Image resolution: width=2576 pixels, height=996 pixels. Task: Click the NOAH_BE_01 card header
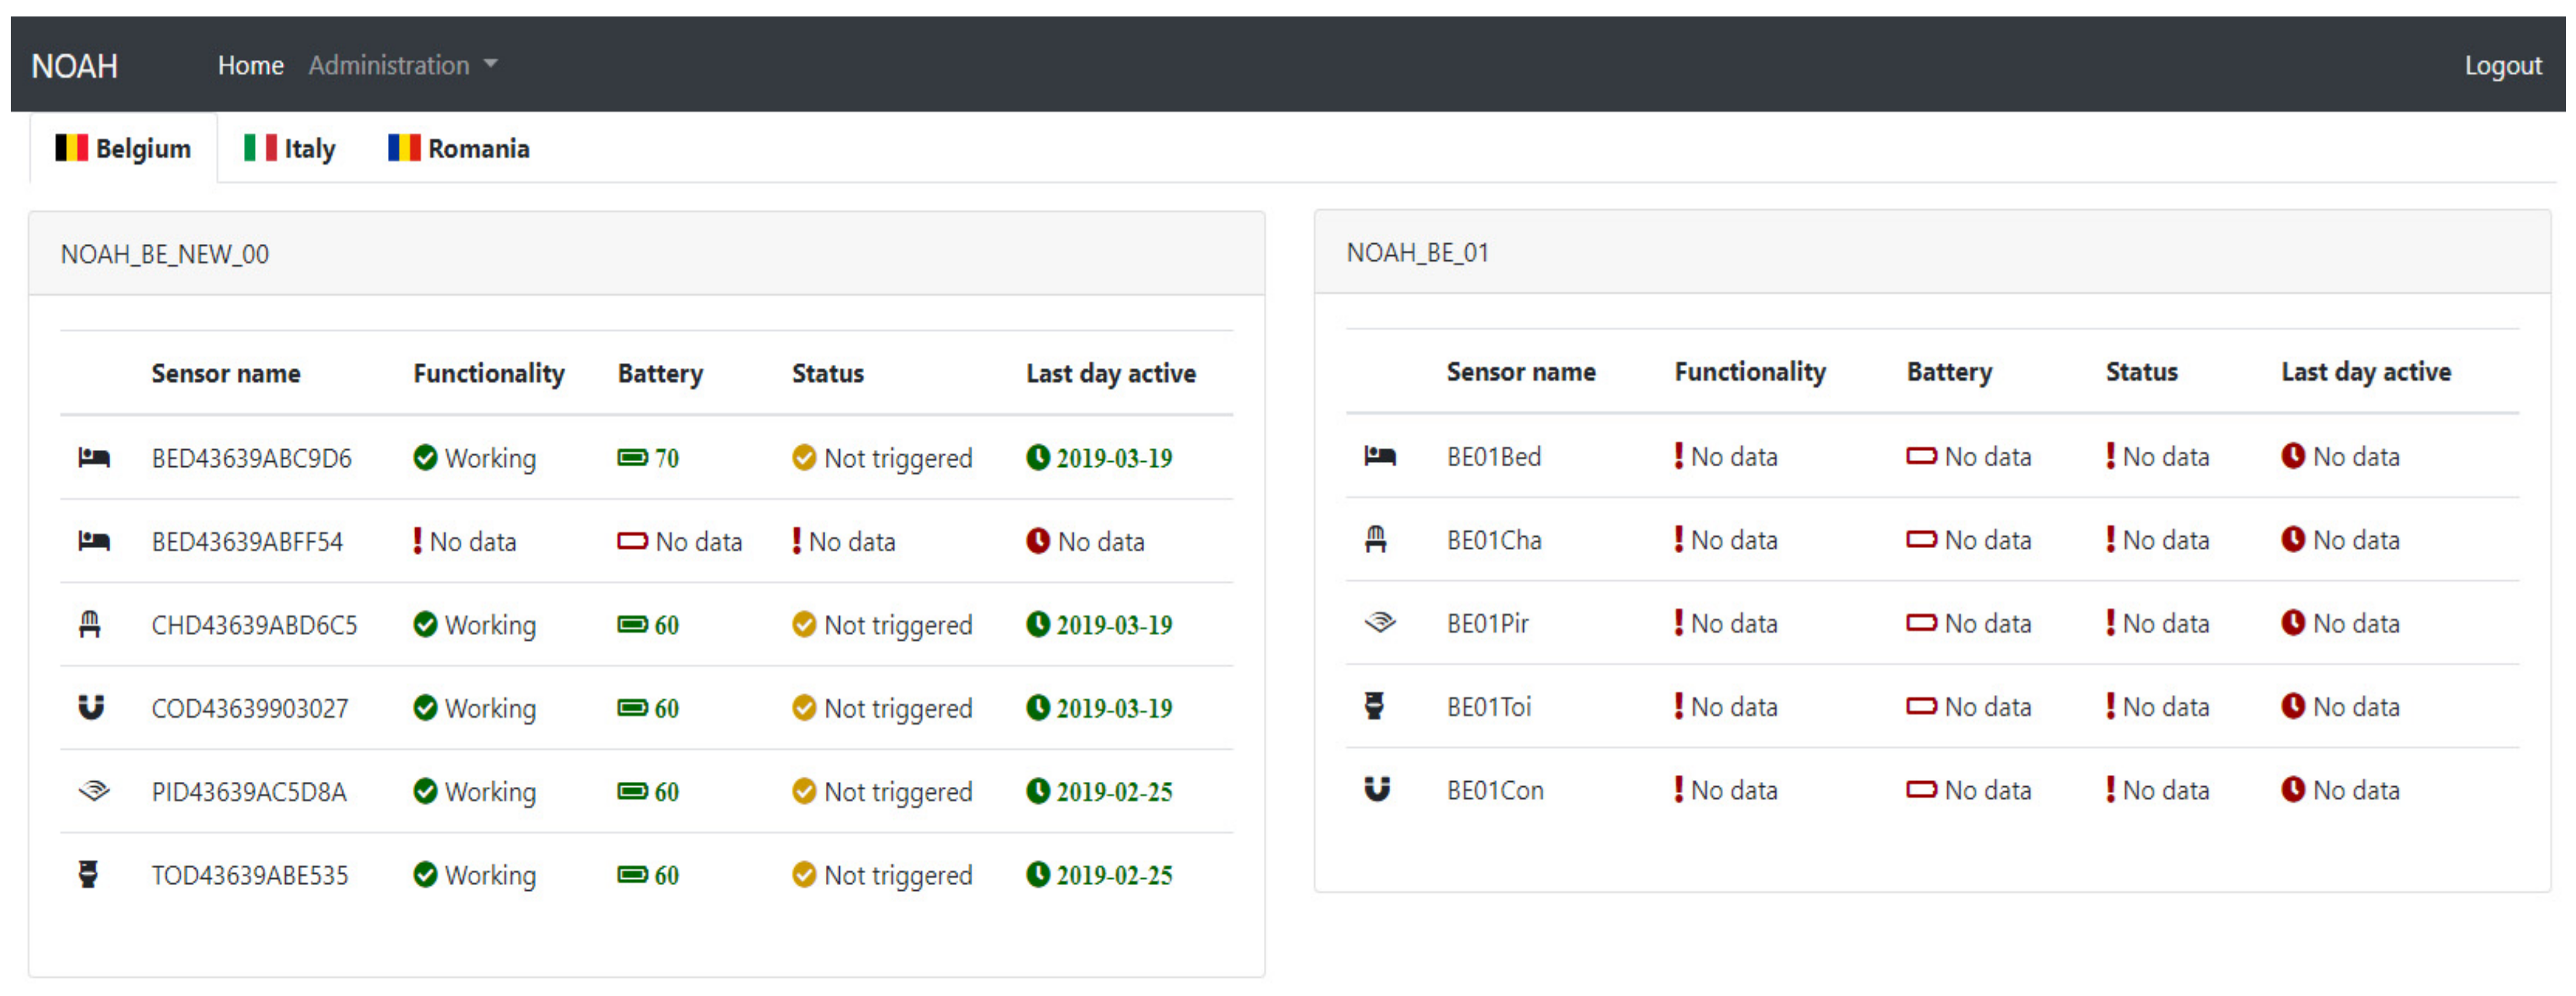pyautogui.click(x=1417, y=253)
